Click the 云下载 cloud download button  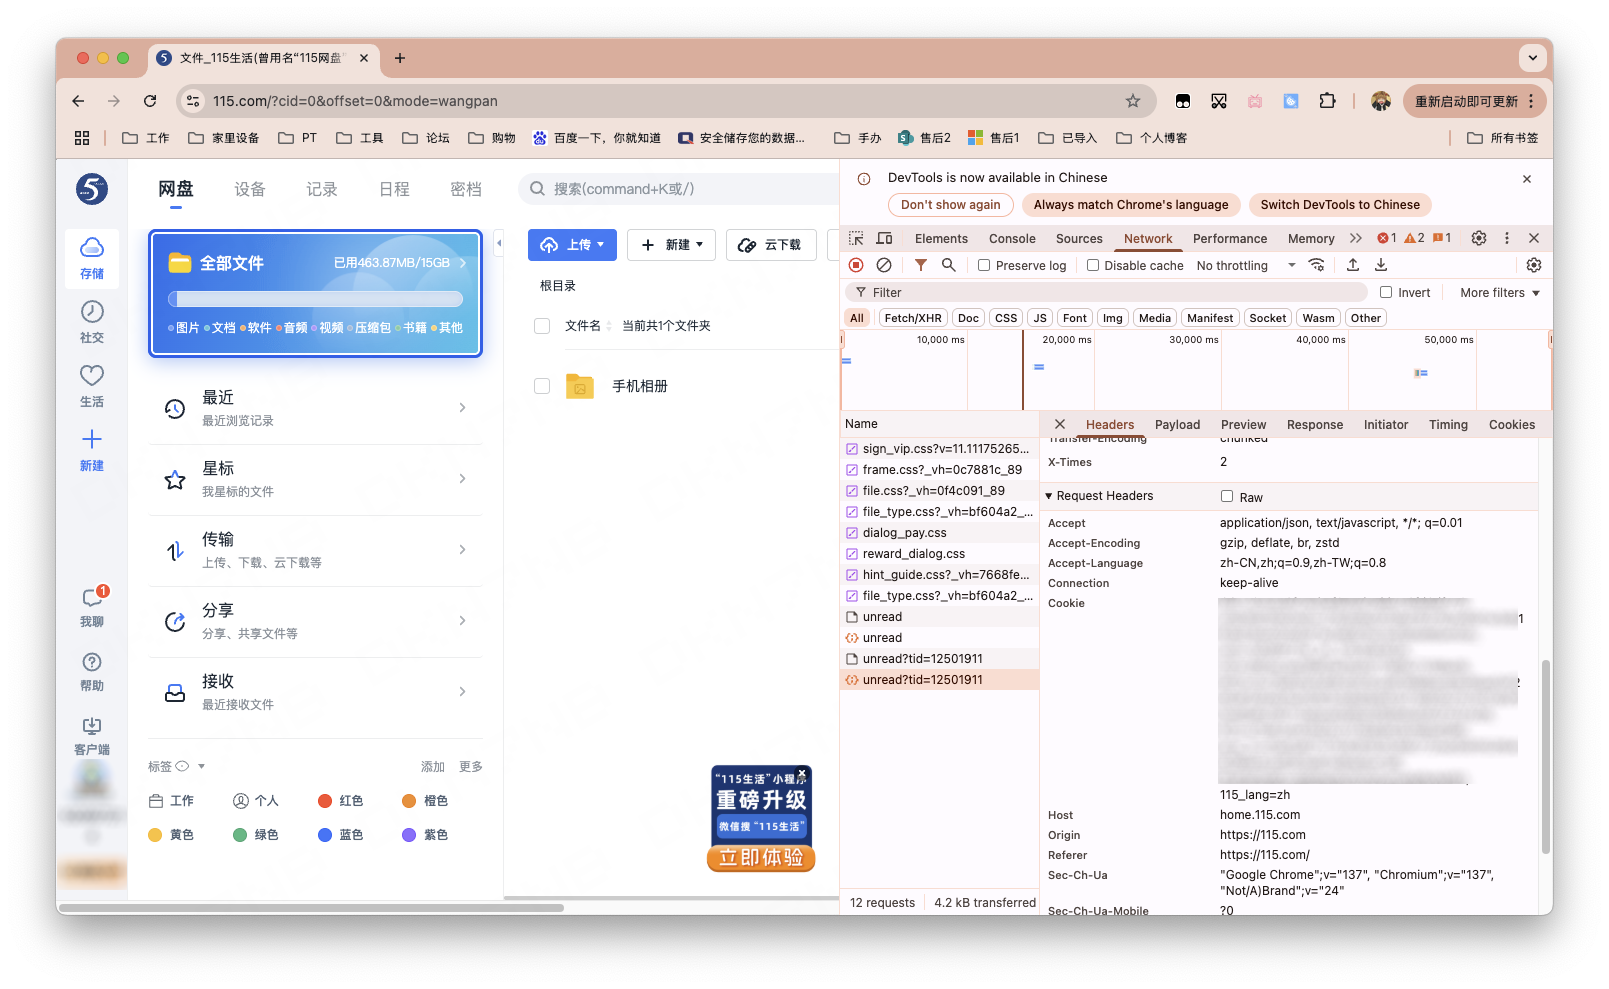coord(771,245)
